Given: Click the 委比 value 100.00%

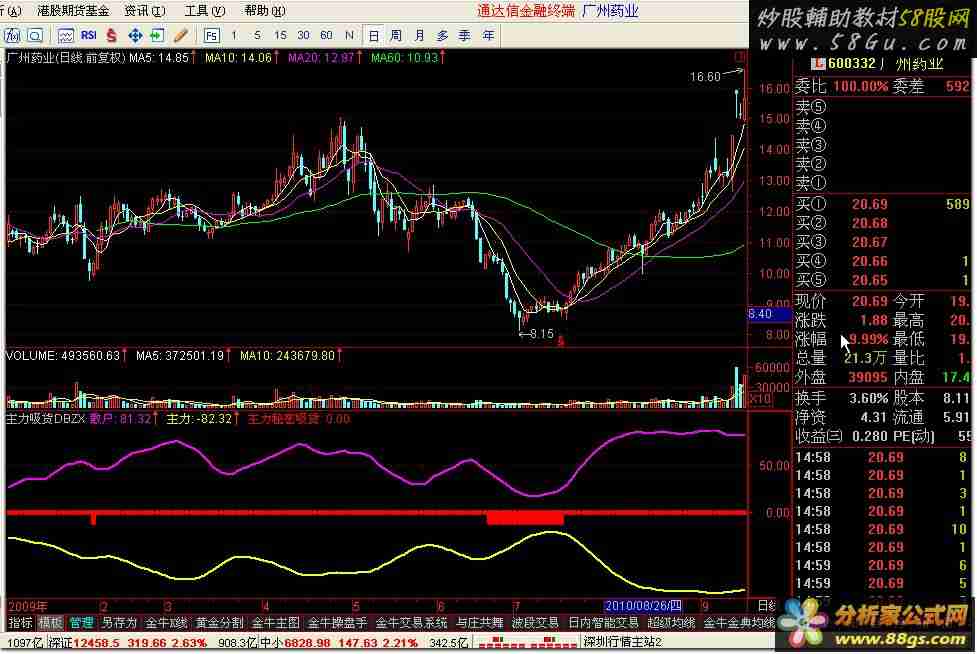Looking at the screenshot, I should click(860, 87).
